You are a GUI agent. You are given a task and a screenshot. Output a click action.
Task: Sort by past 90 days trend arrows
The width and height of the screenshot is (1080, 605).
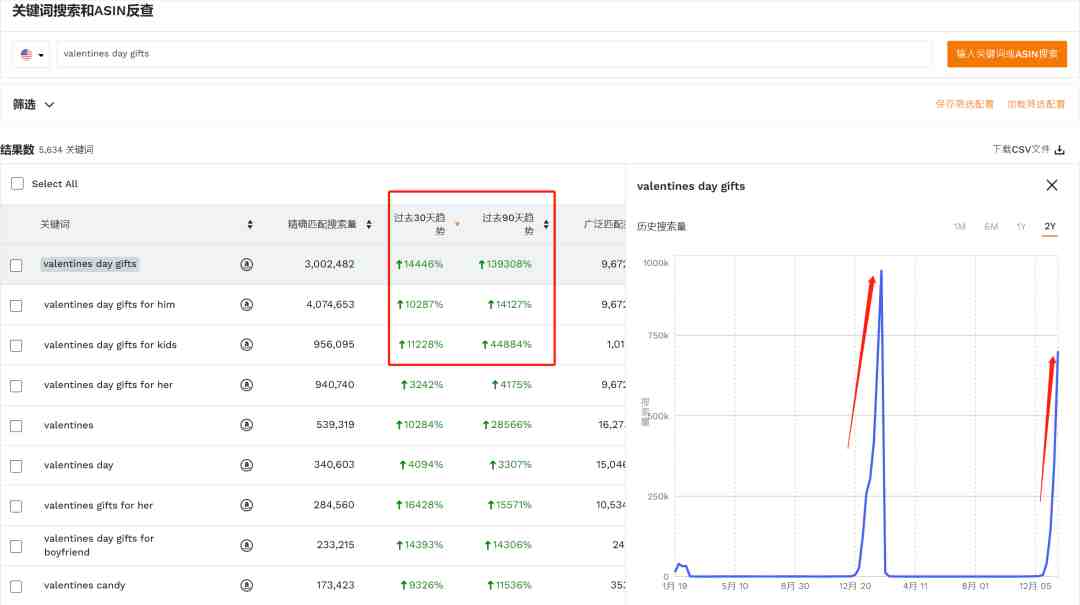[x=546, y=224]
